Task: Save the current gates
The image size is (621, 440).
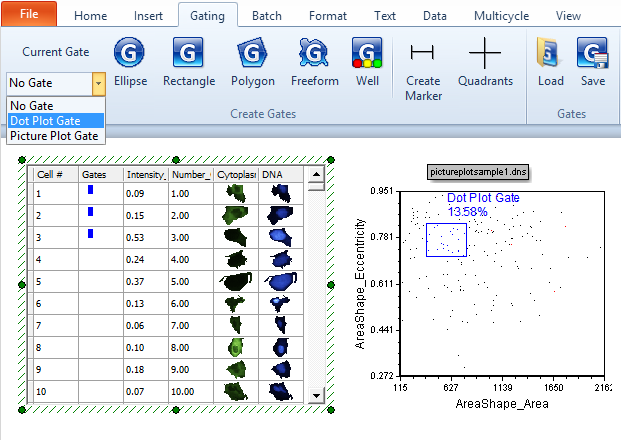Action: pyautogui.click(x=592, y=63)
